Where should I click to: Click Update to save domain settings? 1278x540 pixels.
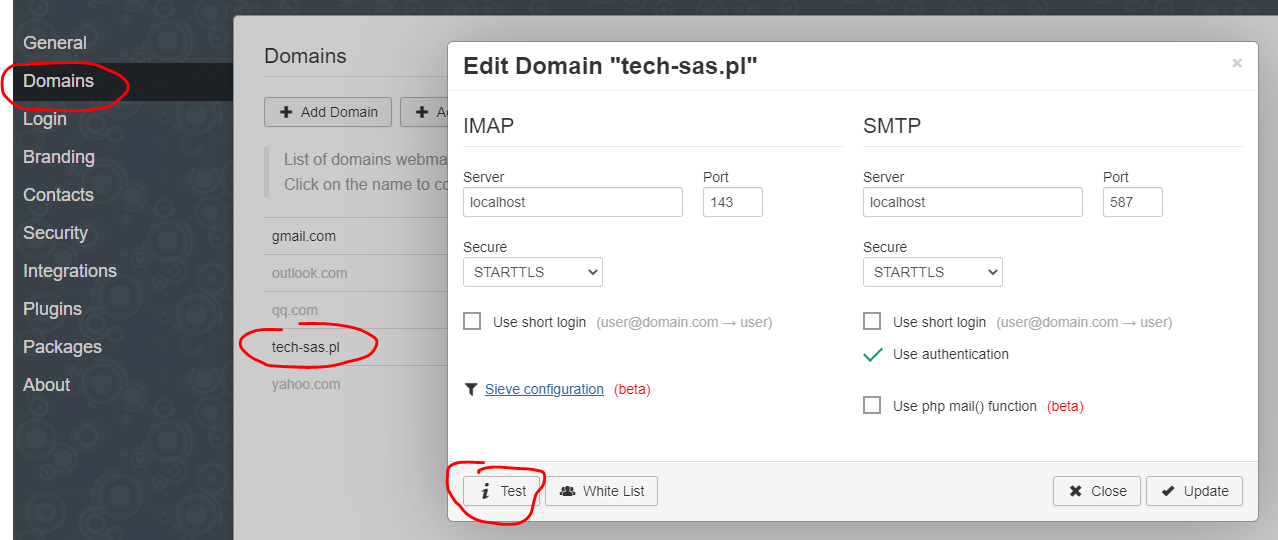[1195, 491]
